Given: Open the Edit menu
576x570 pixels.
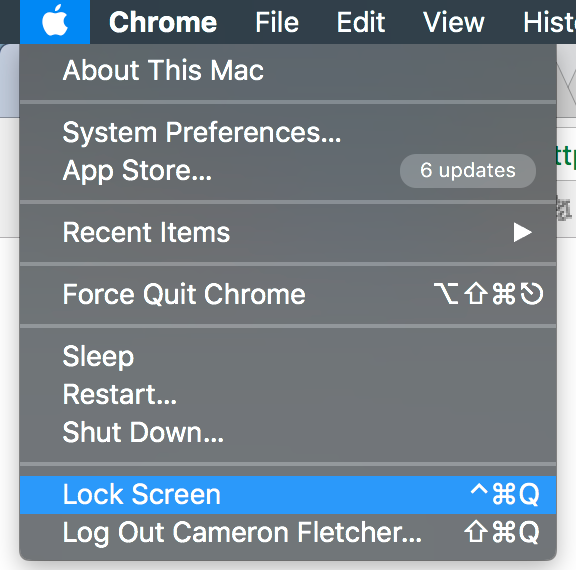Looking at the screenshot, I should [x=361, y=22].
